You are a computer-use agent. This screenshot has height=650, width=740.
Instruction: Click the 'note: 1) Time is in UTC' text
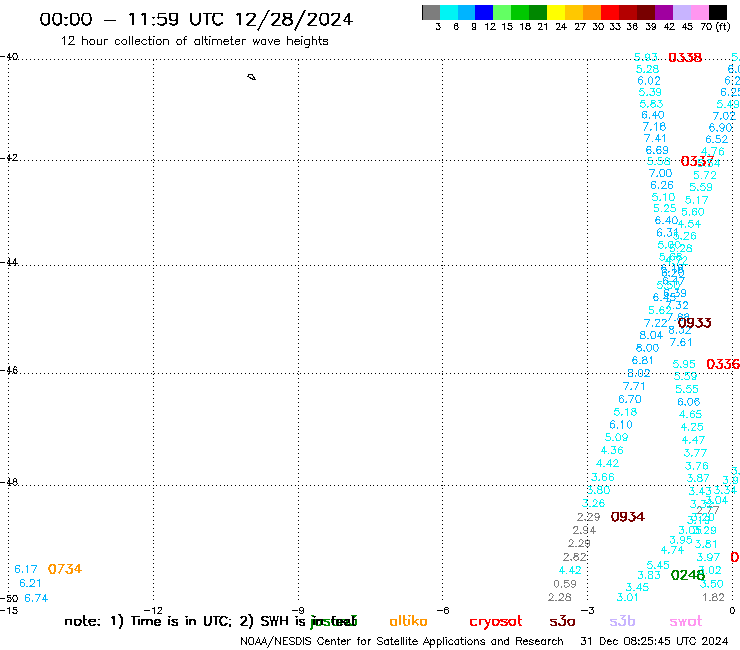click(148, 621)
